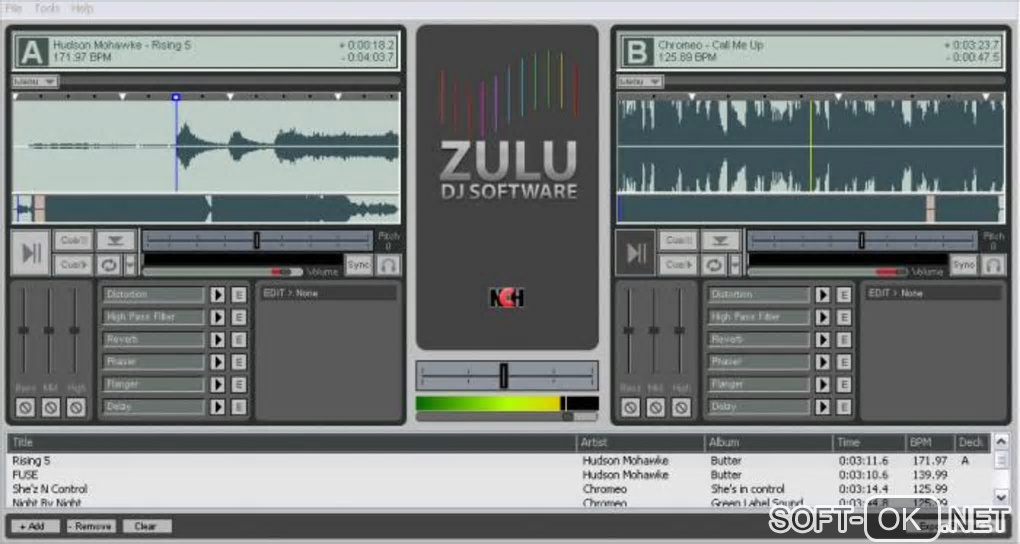Click the master volume slider handle
Image resolution: width=1020 pixels, height=544 pixels.
[567, 416]
